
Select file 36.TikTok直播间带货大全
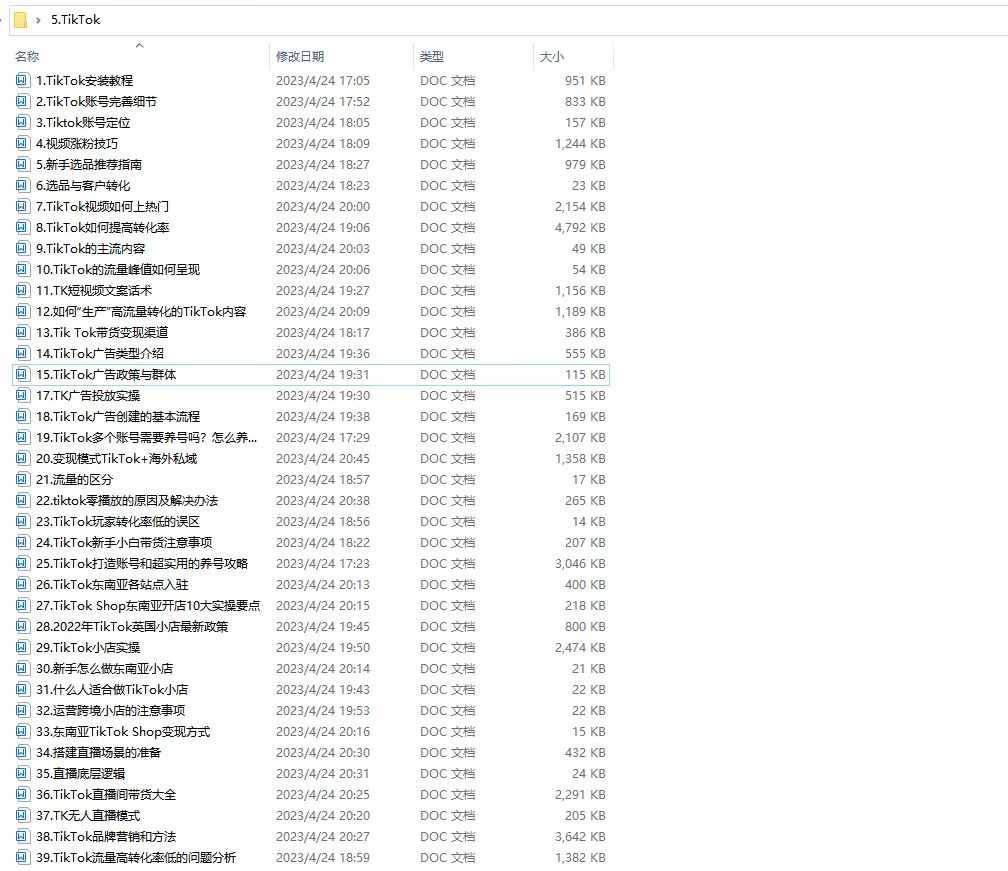(106, 795)
